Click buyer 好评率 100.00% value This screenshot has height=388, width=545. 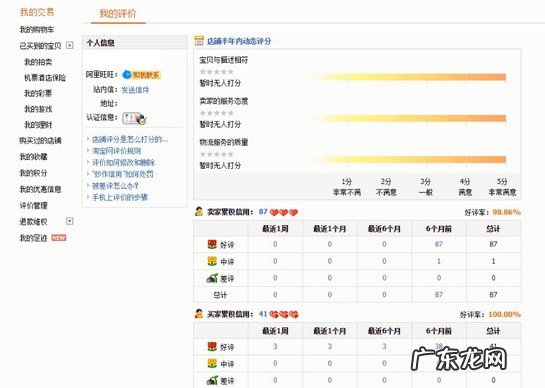click(x=504, y=314)
